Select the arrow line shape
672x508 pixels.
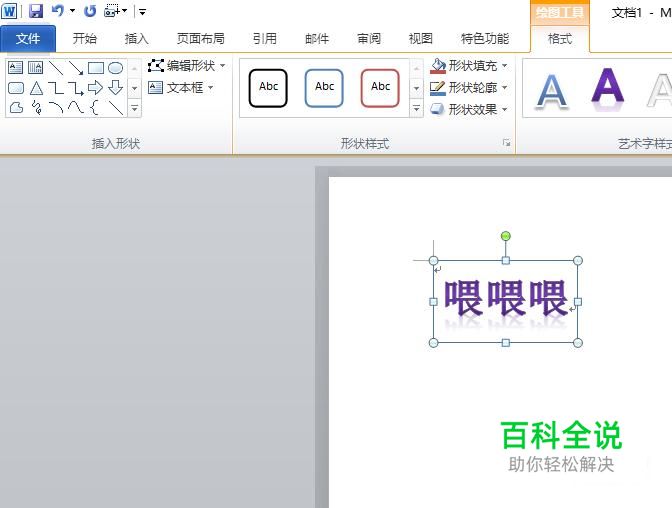coord(76,68)
